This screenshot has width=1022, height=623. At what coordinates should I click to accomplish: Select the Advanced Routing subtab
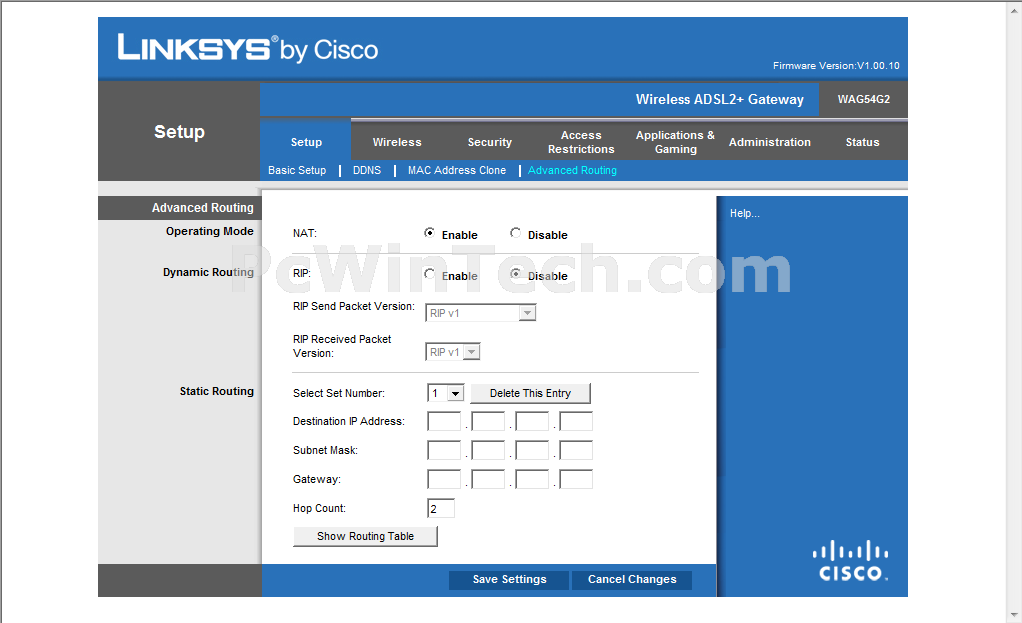(x=572, y=170)
